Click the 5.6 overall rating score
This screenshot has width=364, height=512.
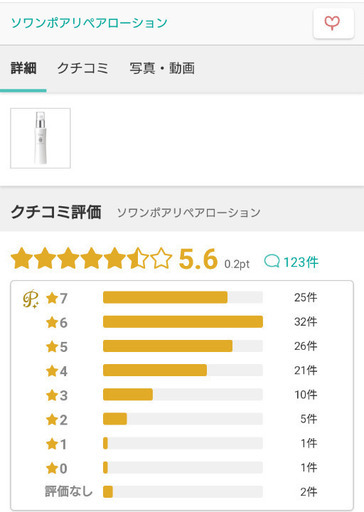coord(198,259)
